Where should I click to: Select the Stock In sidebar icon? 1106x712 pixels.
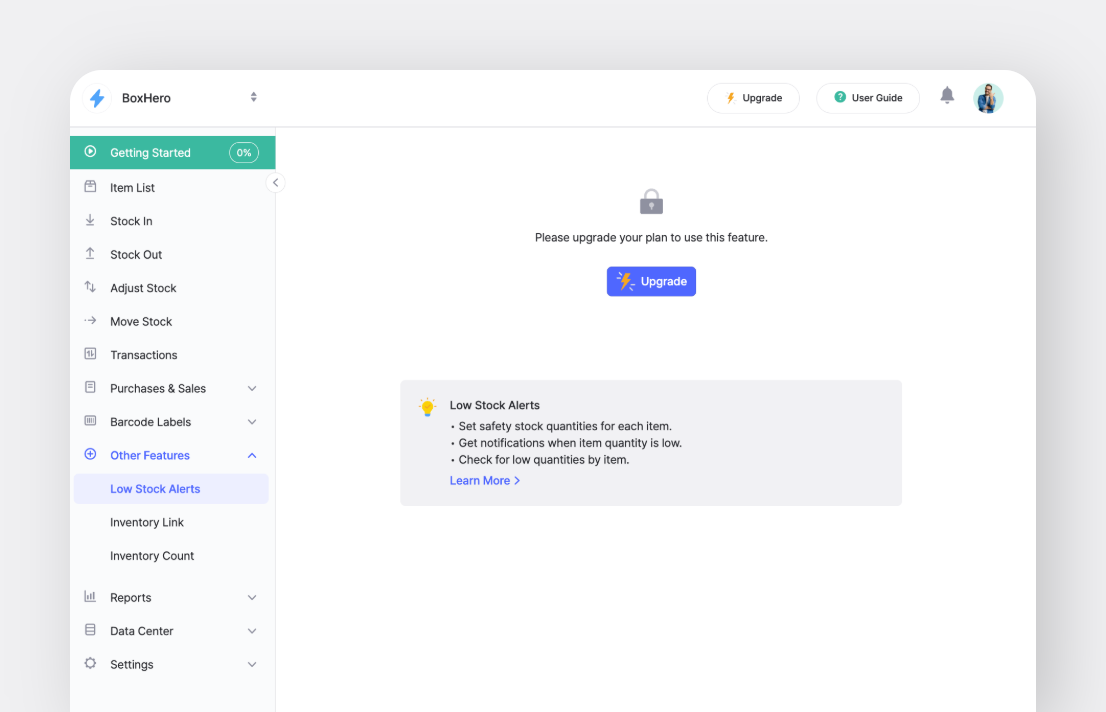[91, 220]
